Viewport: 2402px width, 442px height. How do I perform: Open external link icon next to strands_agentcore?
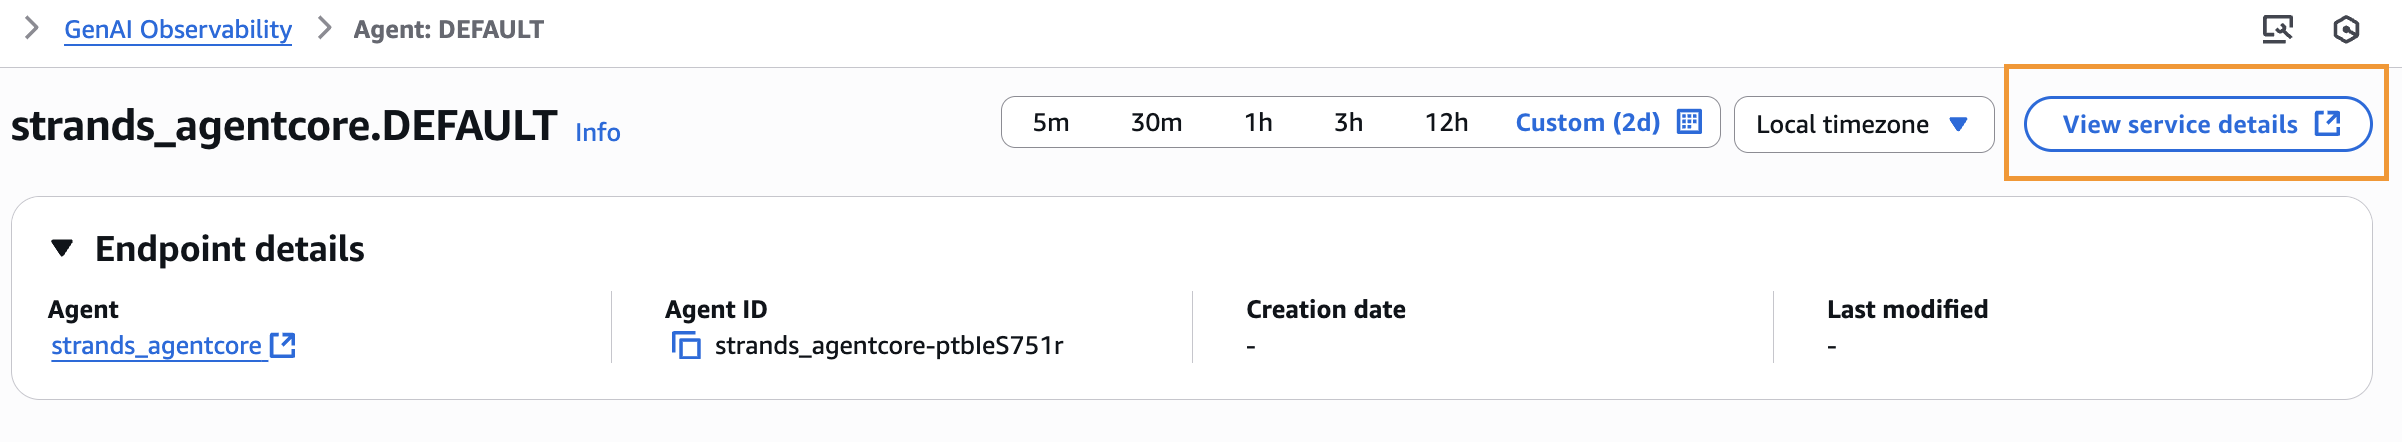(x=283, y=345)
